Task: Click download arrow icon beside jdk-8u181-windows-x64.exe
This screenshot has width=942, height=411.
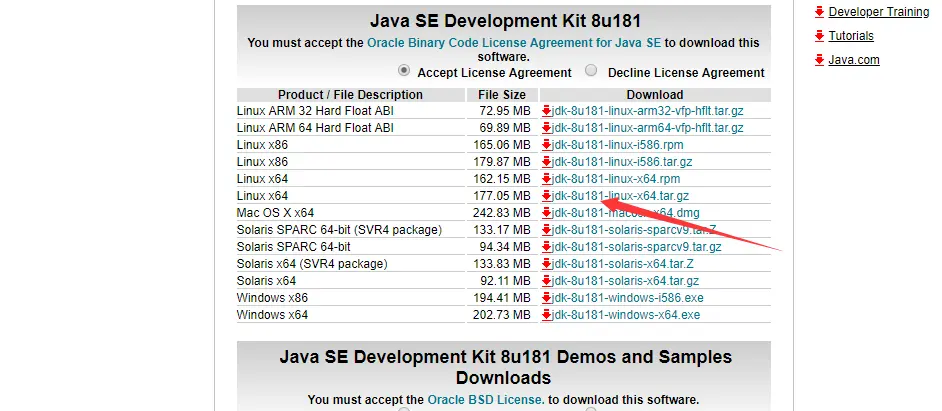Action: 546,315
